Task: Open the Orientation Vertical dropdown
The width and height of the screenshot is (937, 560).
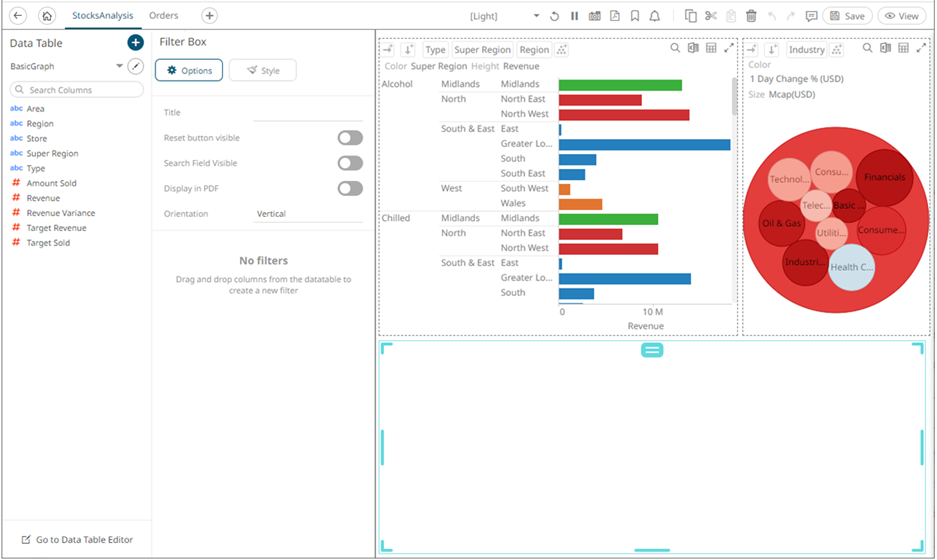Action: pos(308,214)
